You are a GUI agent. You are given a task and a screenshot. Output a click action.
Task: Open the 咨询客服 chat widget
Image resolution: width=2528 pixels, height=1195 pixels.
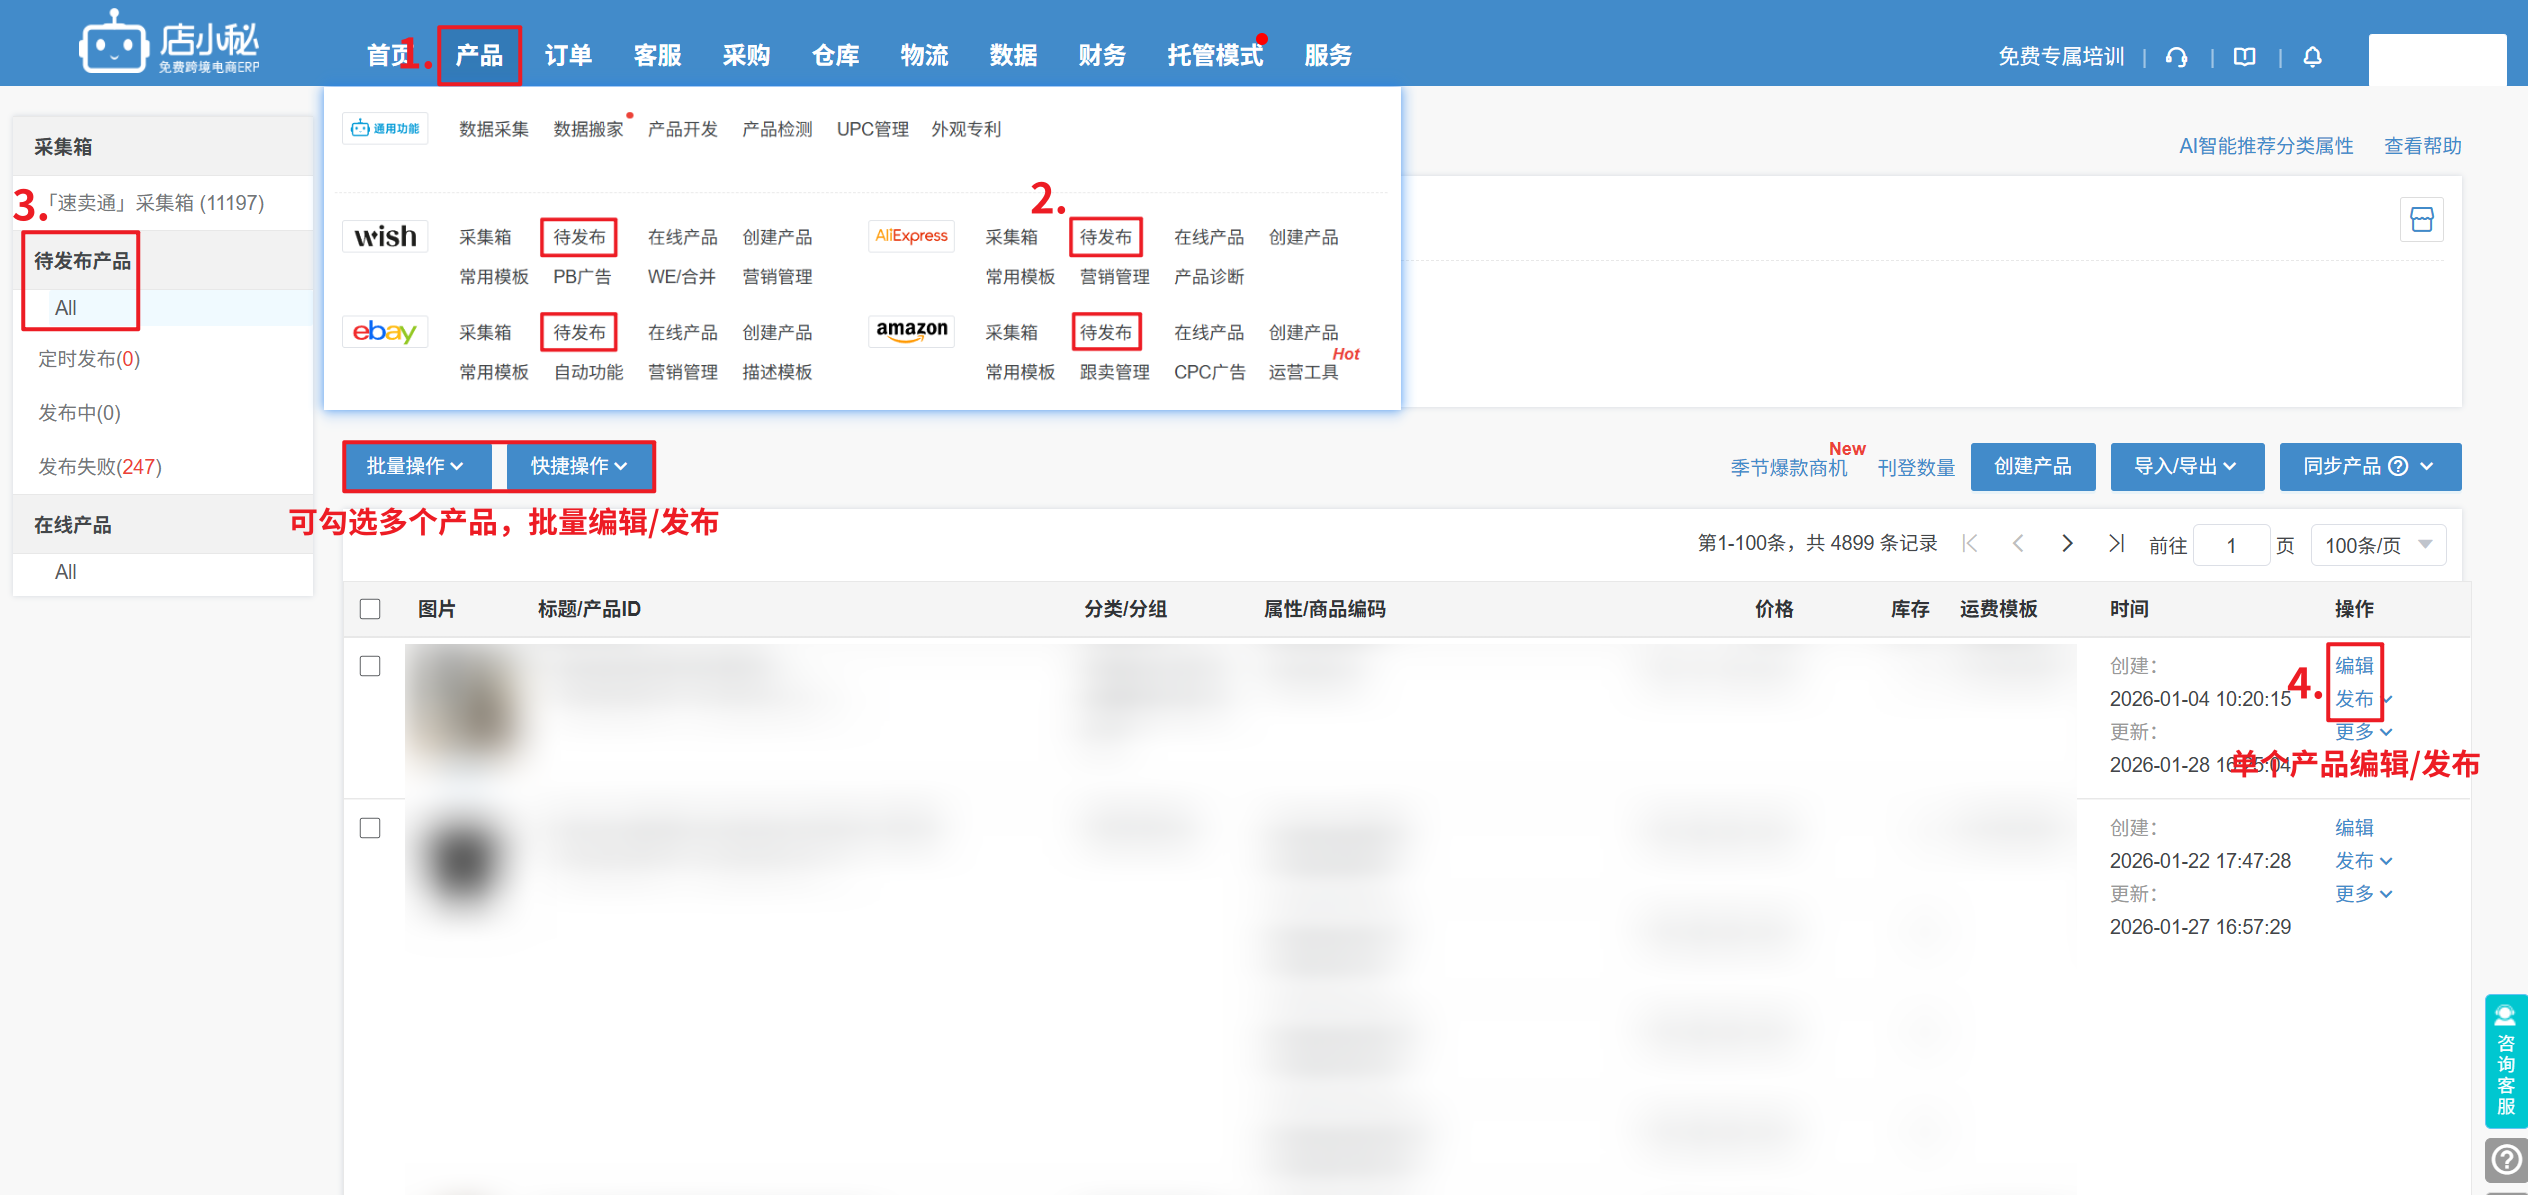pos(2505,1061)
